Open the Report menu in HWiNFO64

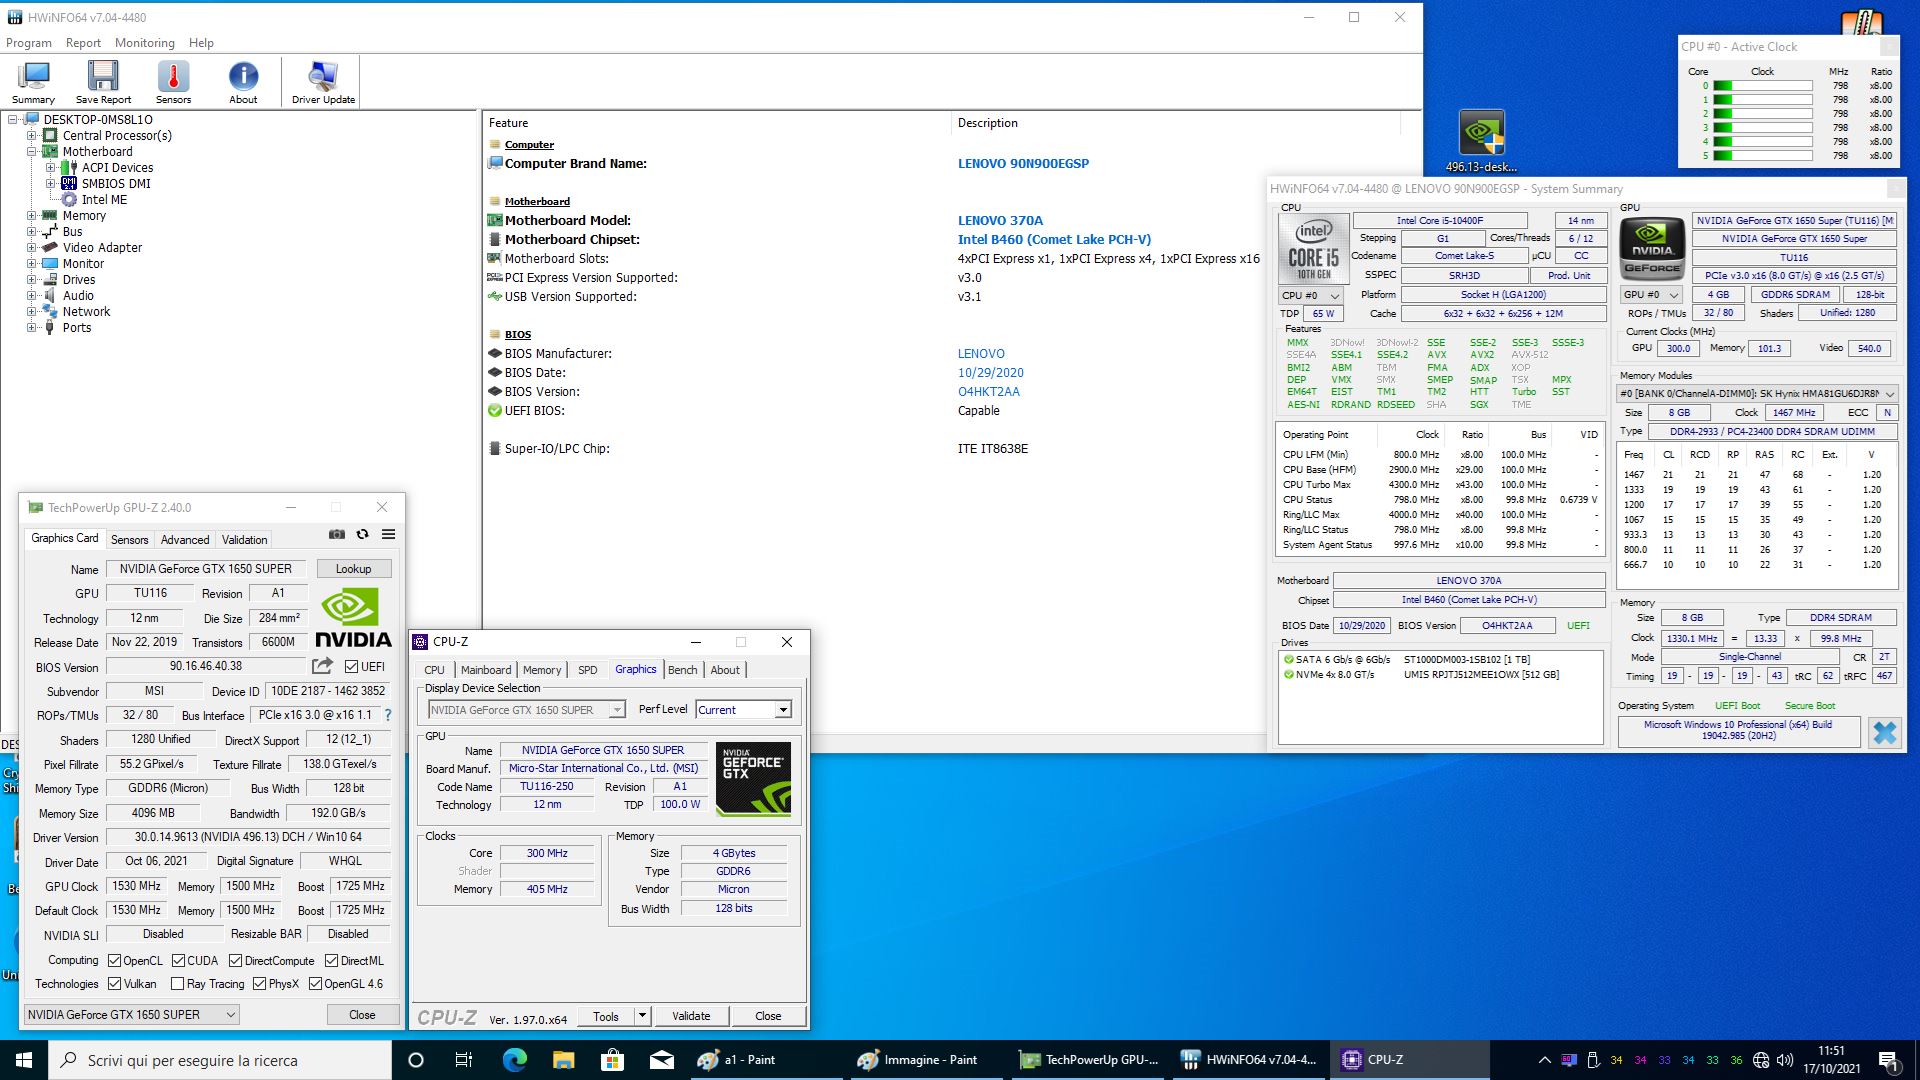click(x=83, y=43)
